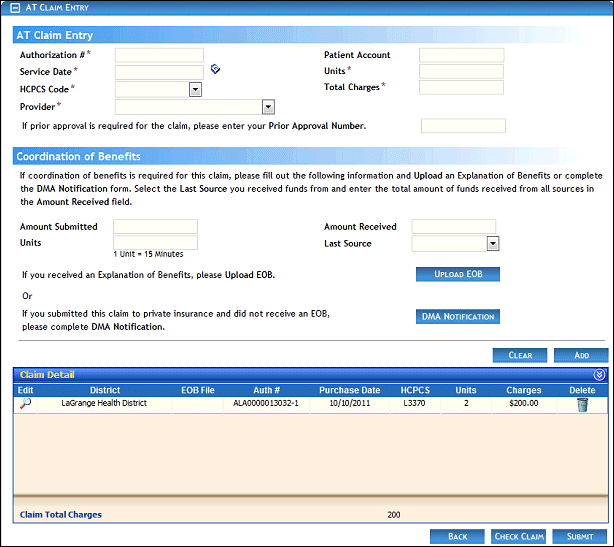Open the Last Source dropdown
The image size is (614, 547).
coord(492,243)
